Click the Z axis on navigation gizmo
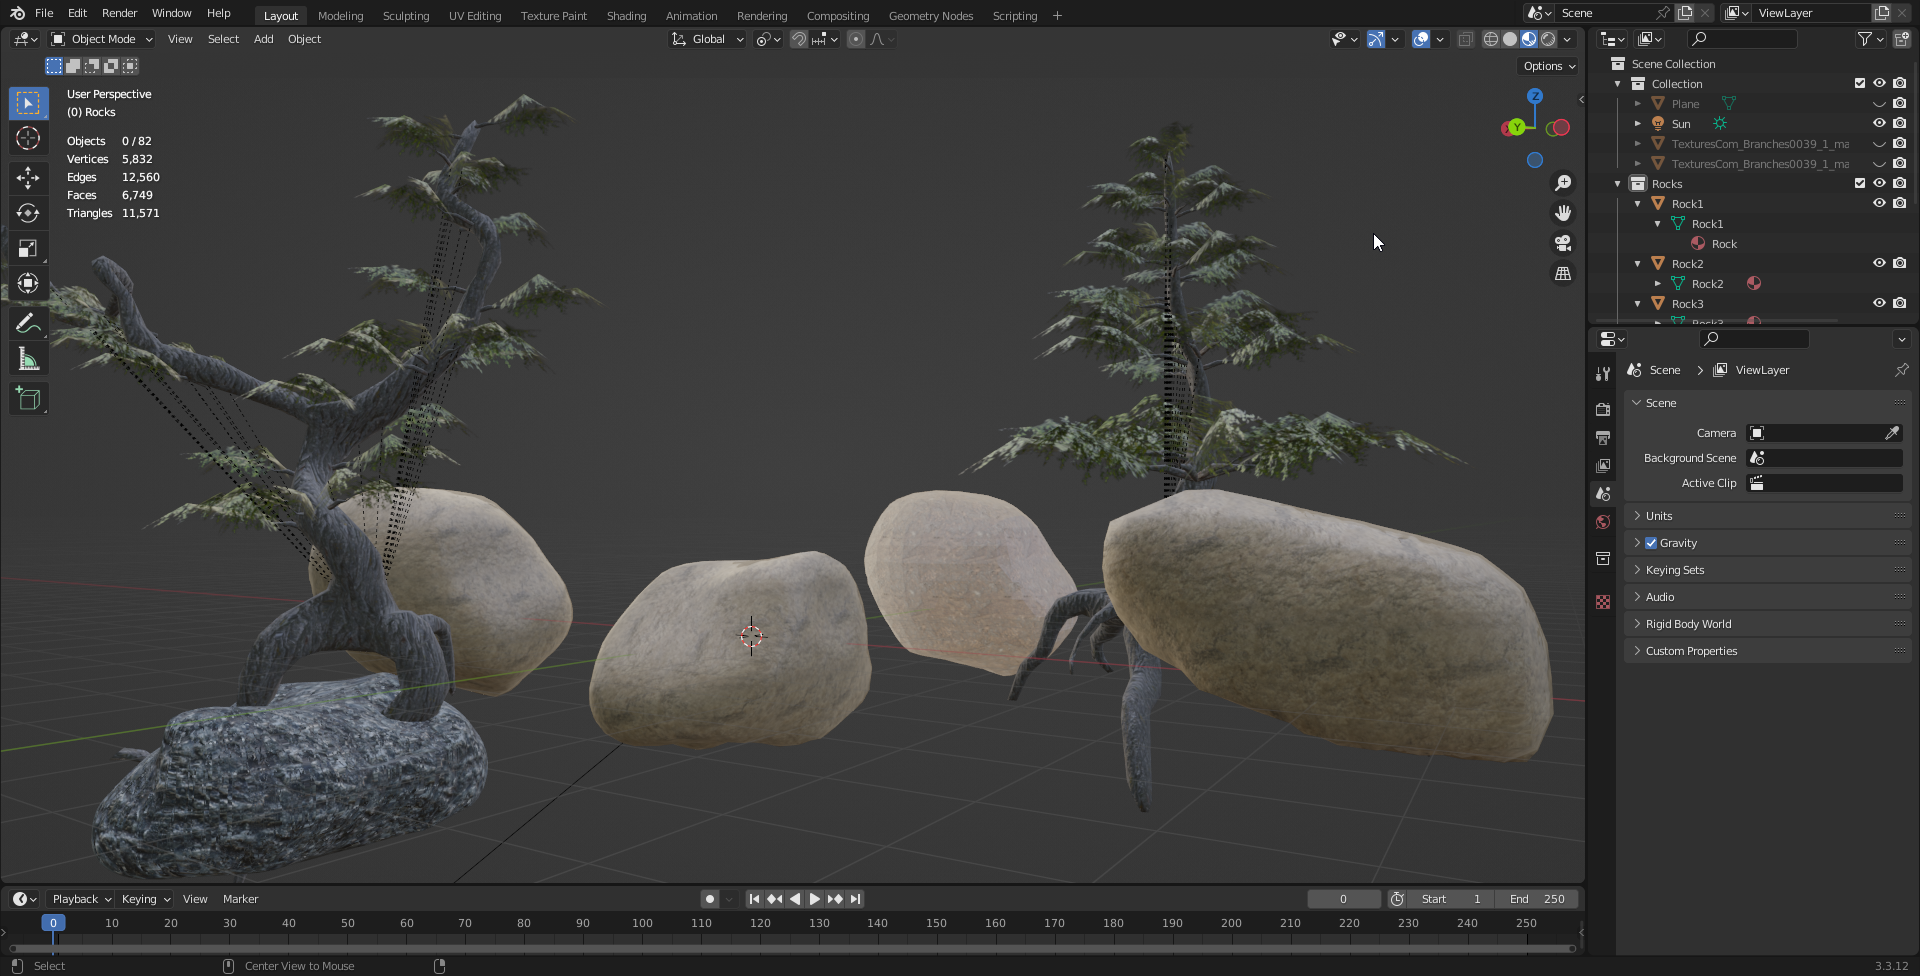The width and height of the screenshot is (1920, 976). (1535, 96)
